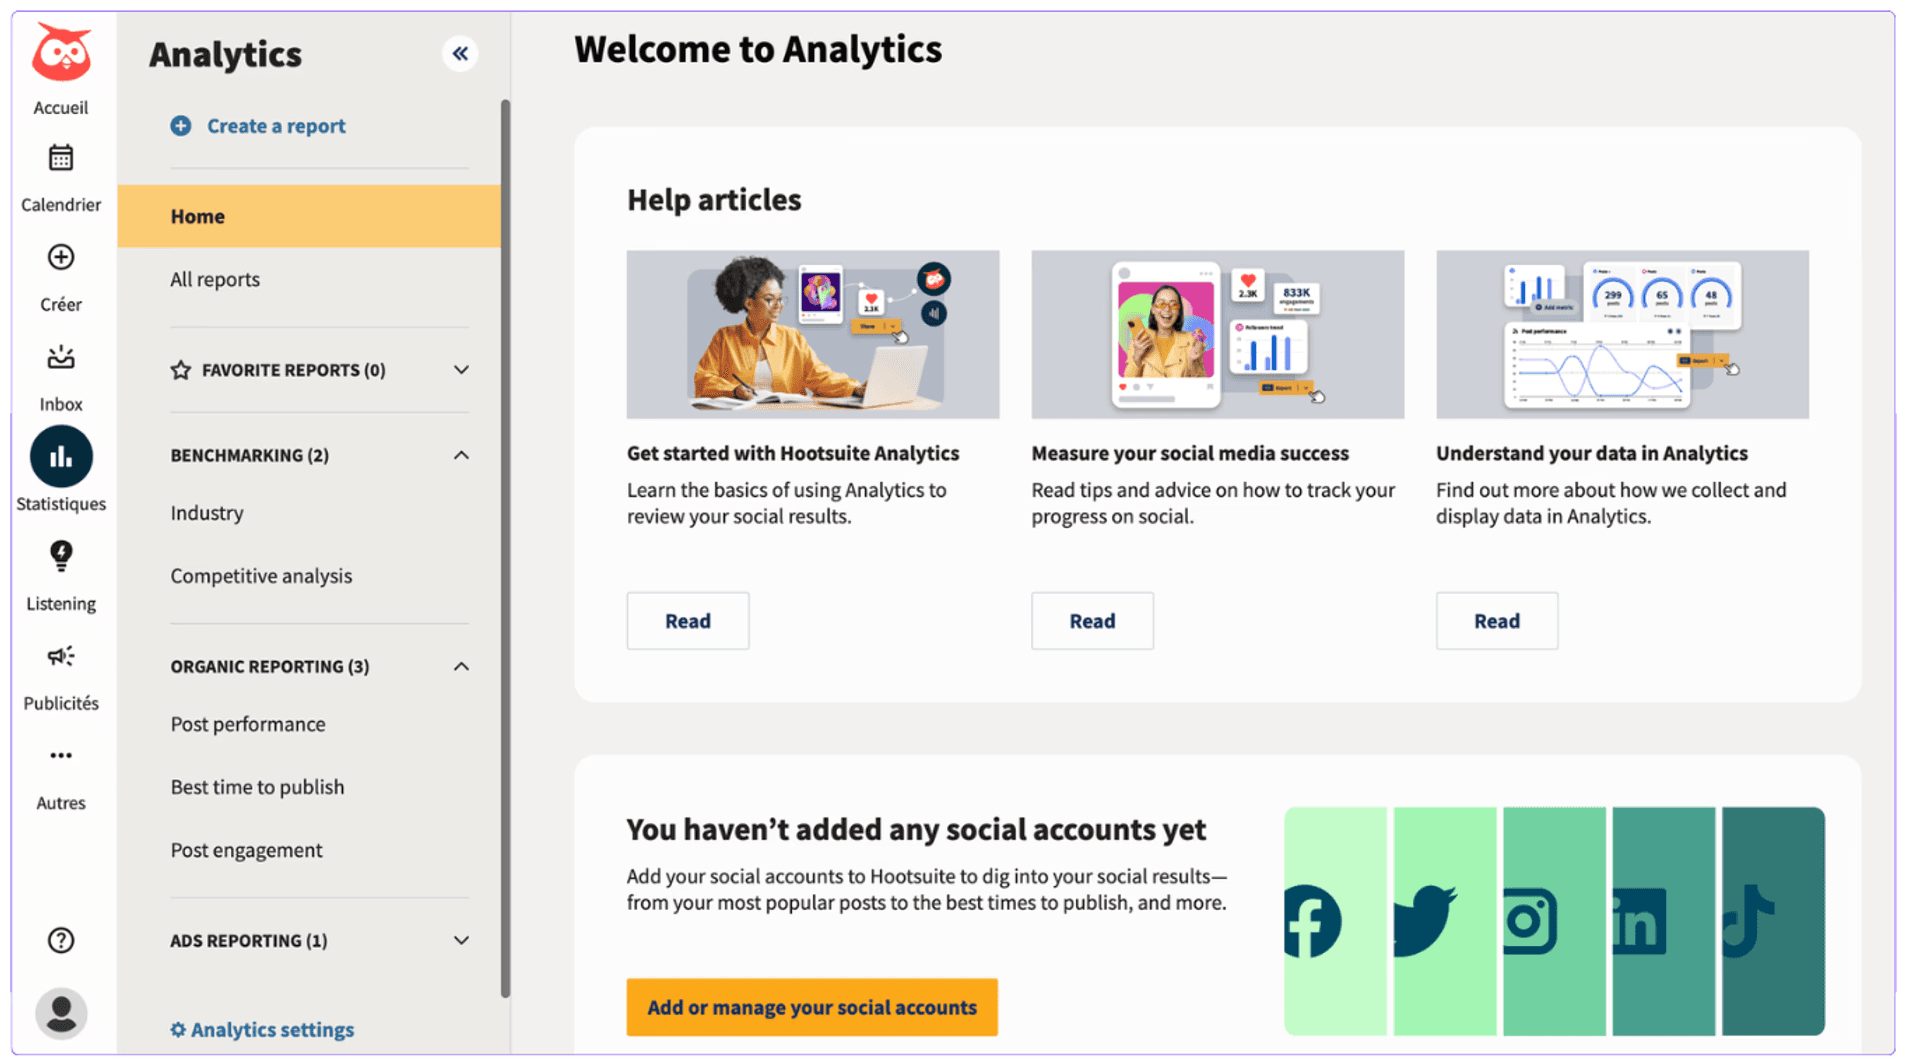Viewport: 1905px width, 1061px height.
Task: Select the Statistiques bar chart icon
Action: click(x=61, y=457)
